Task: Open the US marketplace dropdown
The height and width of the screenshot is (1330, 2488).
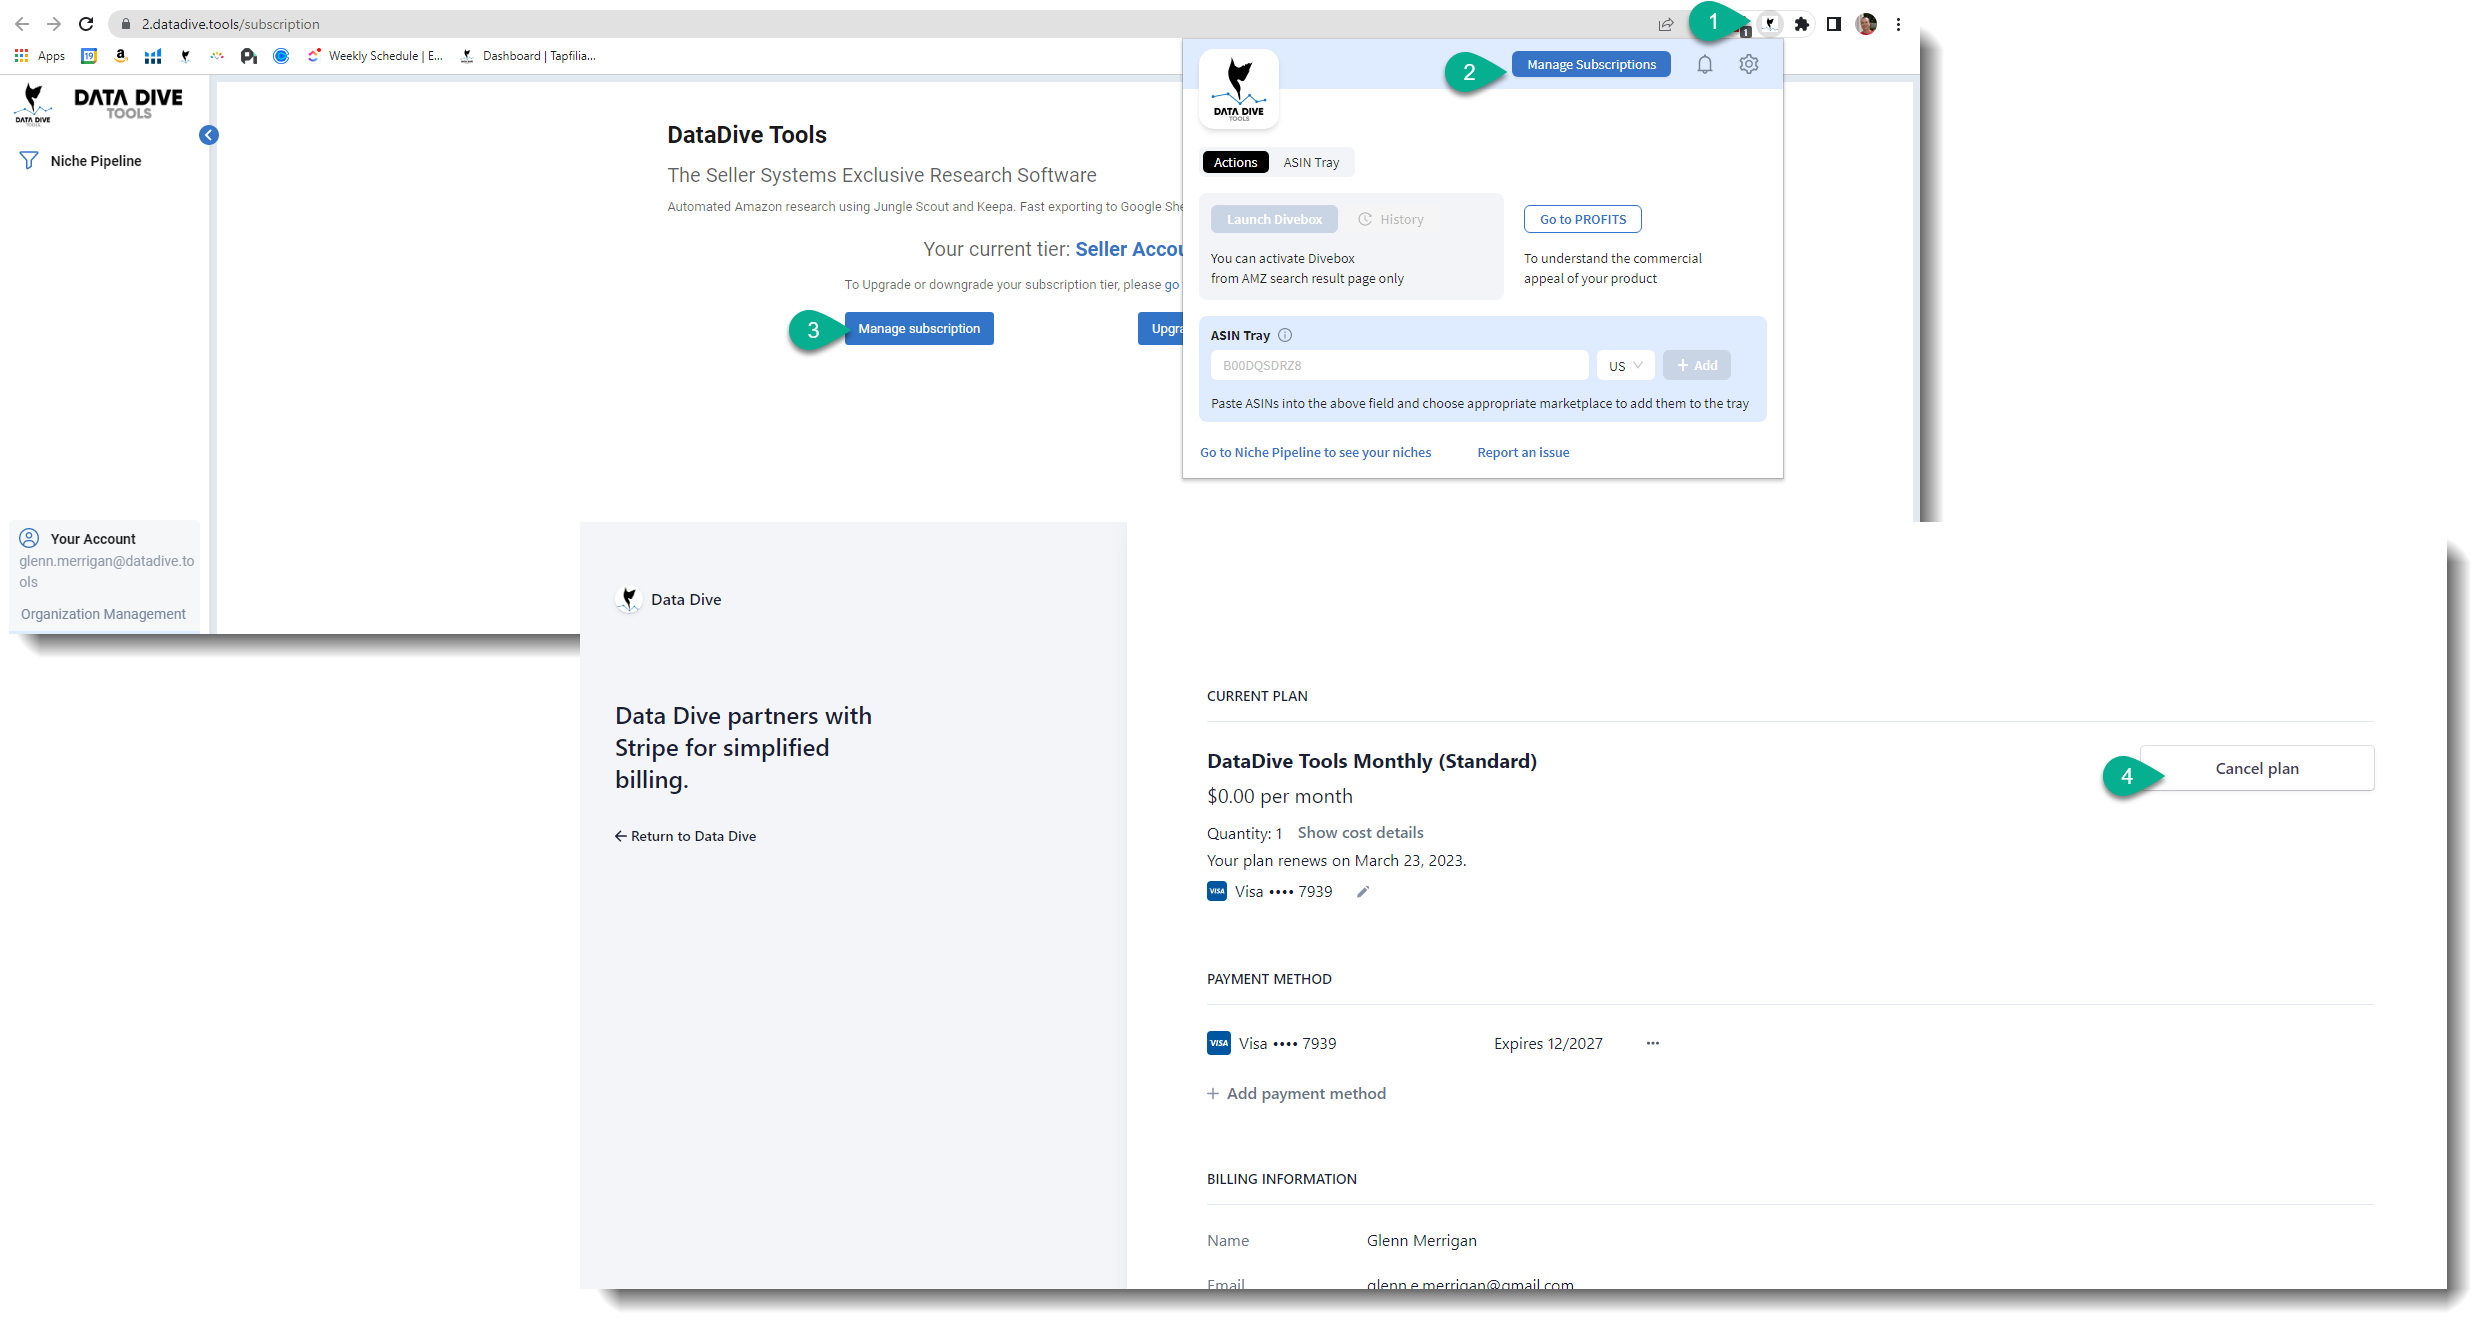Action: click(x=1626, y=365)
